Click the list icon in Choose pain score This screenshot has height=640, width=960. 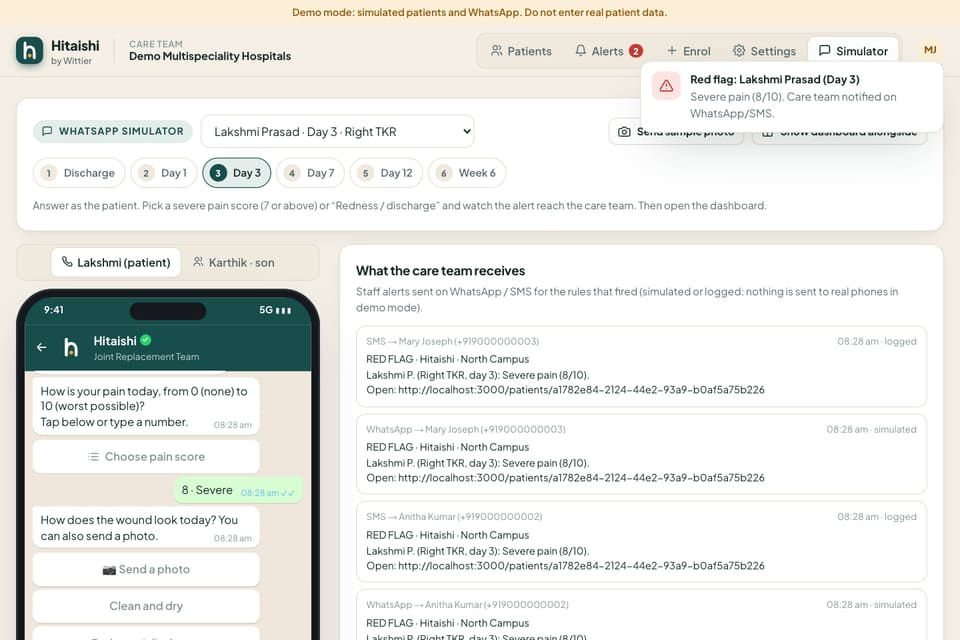[93, 457]
